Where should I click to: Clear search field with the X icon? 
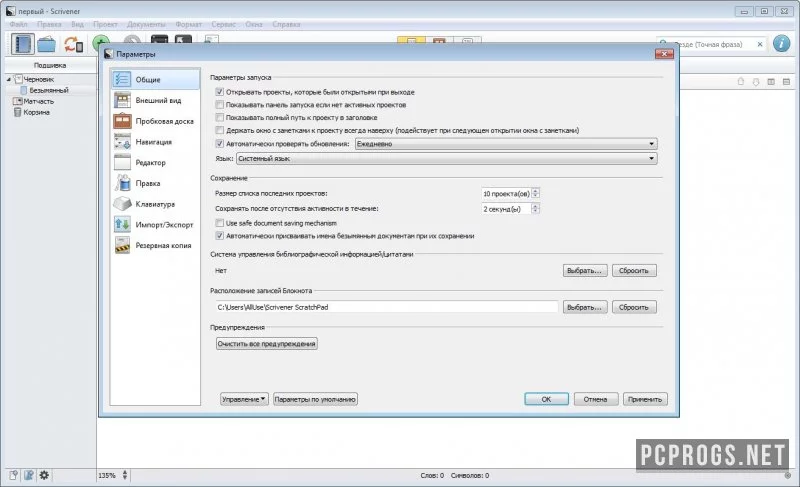pos(760,44)
